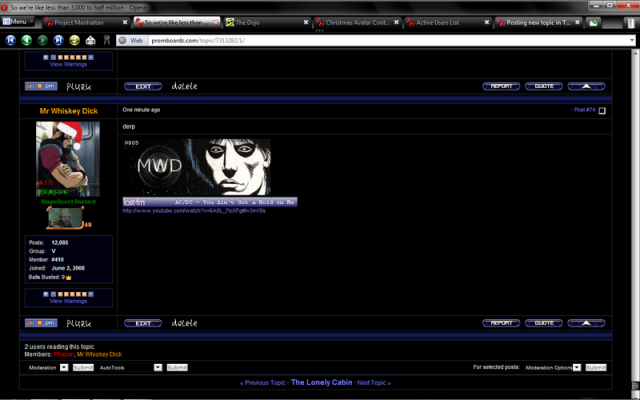Click the MWD signature banner image
640x400 pixels.
click(x=197, y=166)
